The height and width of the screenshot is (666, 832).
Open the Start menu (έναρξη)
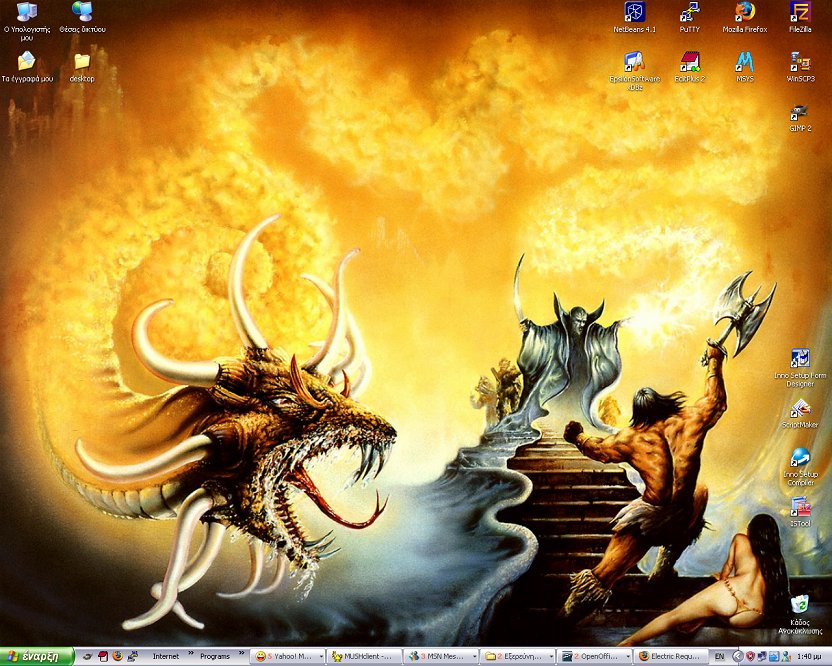click(37, 656)
